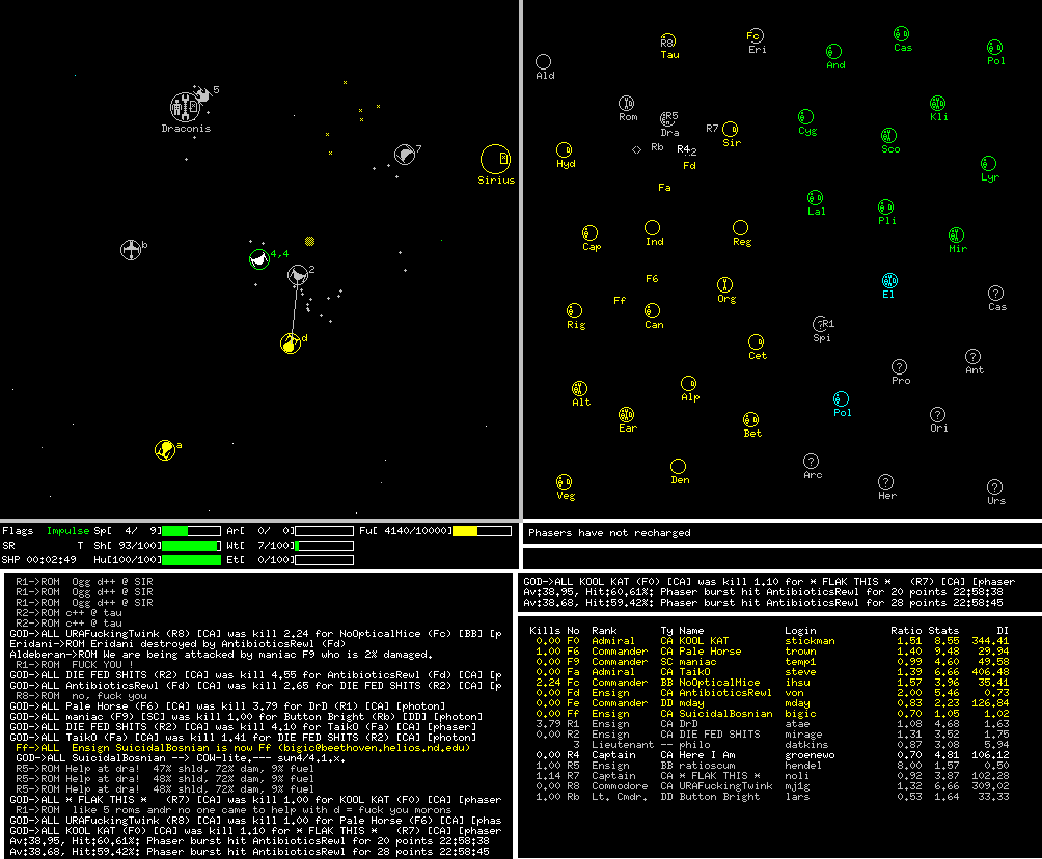Select Bet planet on galactic map

[751, 420]
